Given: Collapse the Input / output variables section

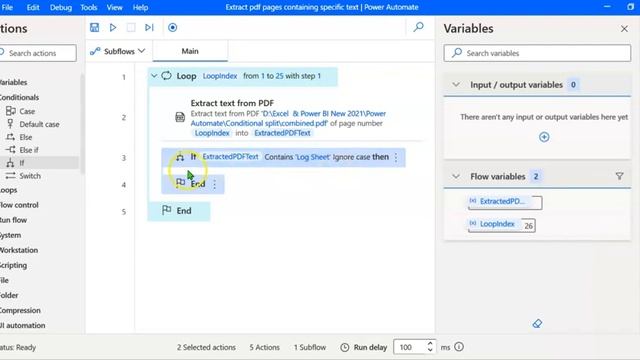Looking at the screenshot, I should (456, 84).
